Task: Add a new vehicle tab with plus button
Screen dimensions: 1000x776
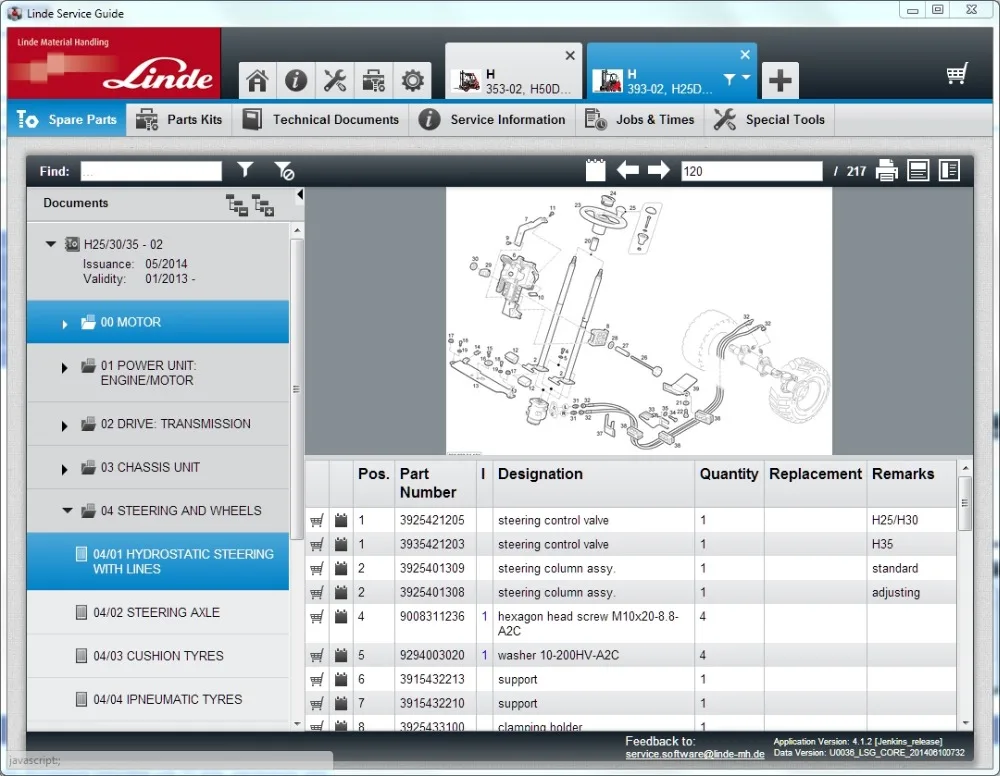Action: point(780,81)
